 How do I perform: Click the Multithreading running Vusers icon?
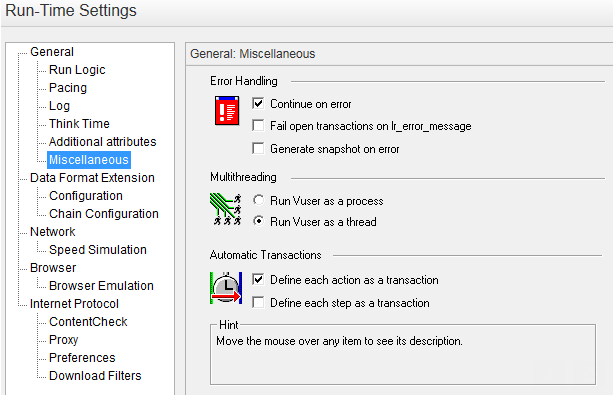coord(226,210)
